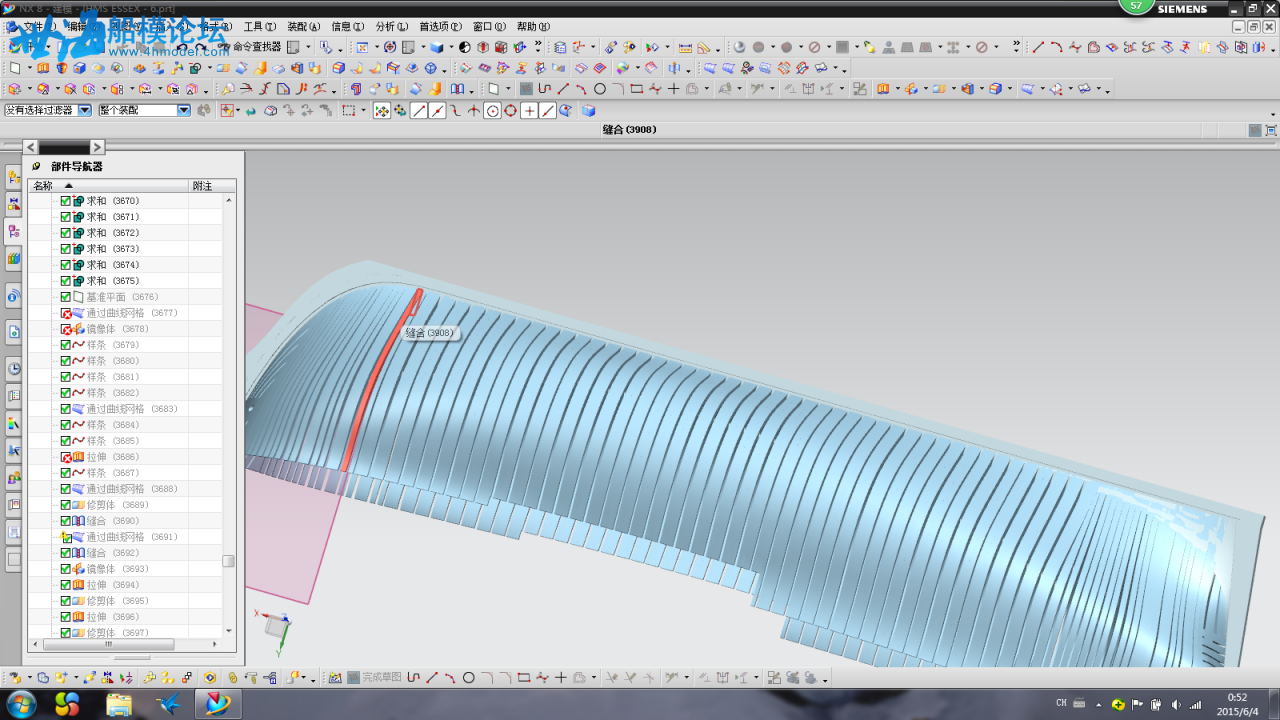The width and height of the screenshot is (1280, 720).
Task: Open Windows Explorer from taskbar
Action: [119, 704]
